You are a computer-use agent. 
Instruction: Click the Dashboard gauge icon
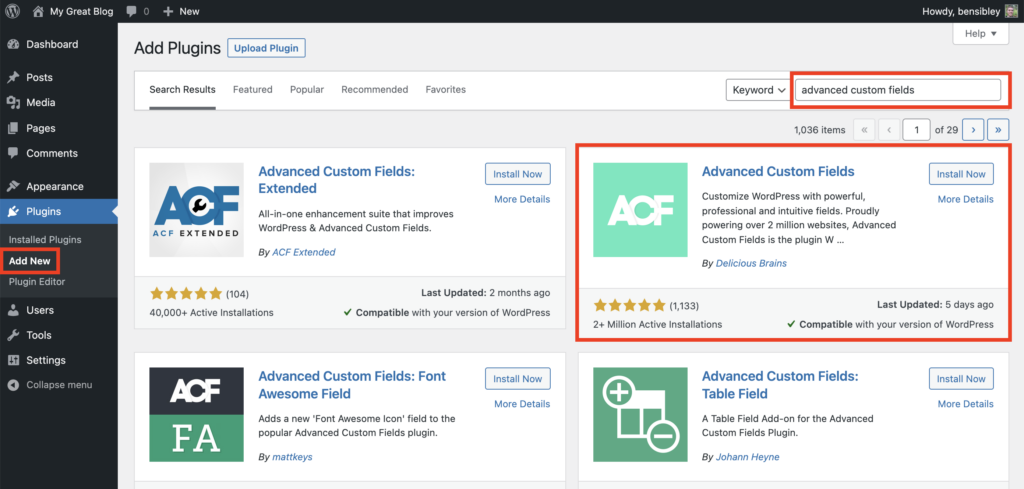(x=13, y=44)
